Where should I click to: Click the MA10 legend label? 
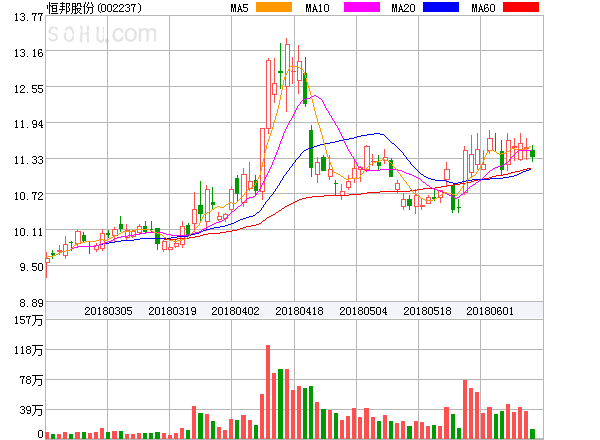point(317,8)
